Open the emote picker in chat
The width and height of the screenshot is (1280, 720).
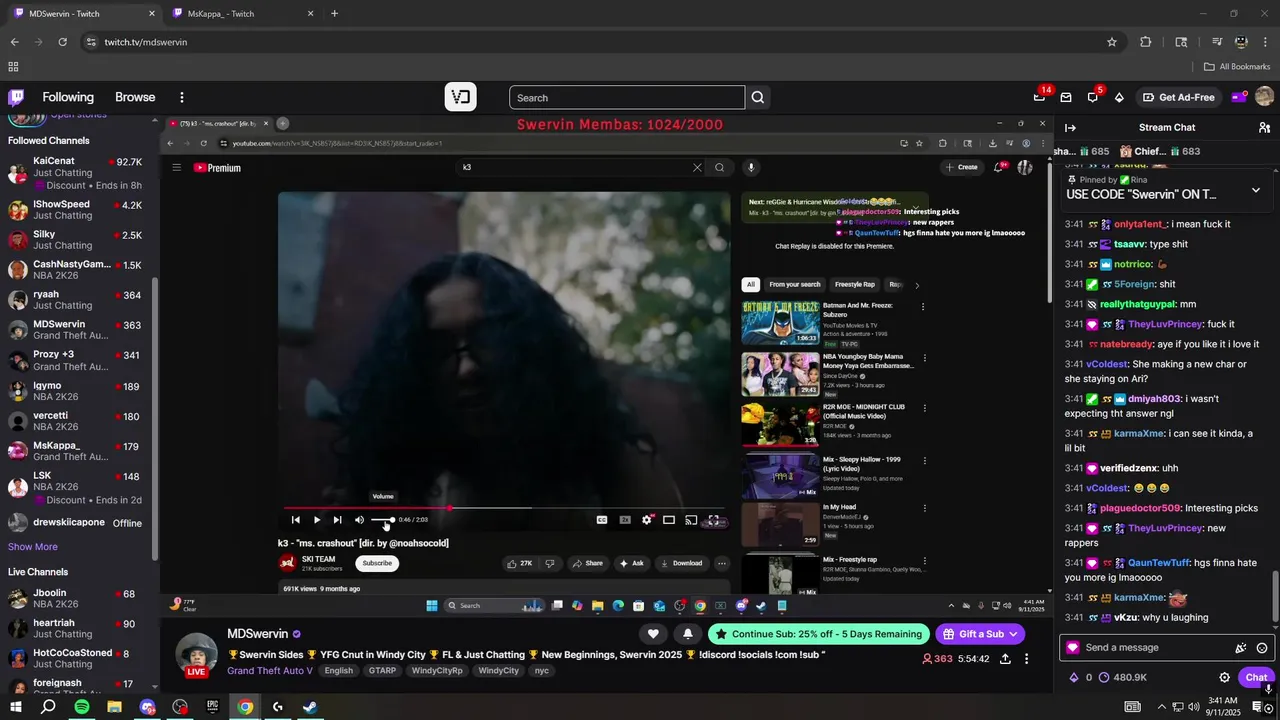coord(1262,648)
